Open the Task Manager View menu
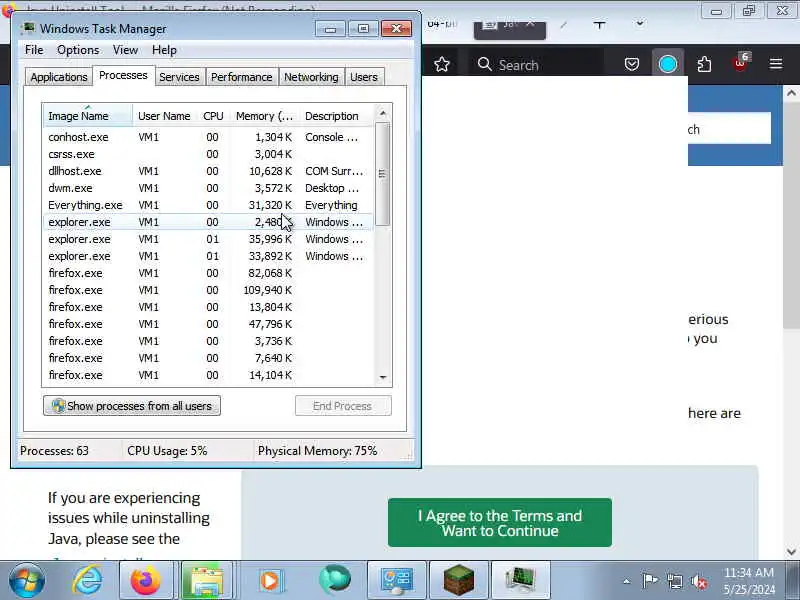Image resolution: width=800 pixels, height=600 pixels. [126, 50]
